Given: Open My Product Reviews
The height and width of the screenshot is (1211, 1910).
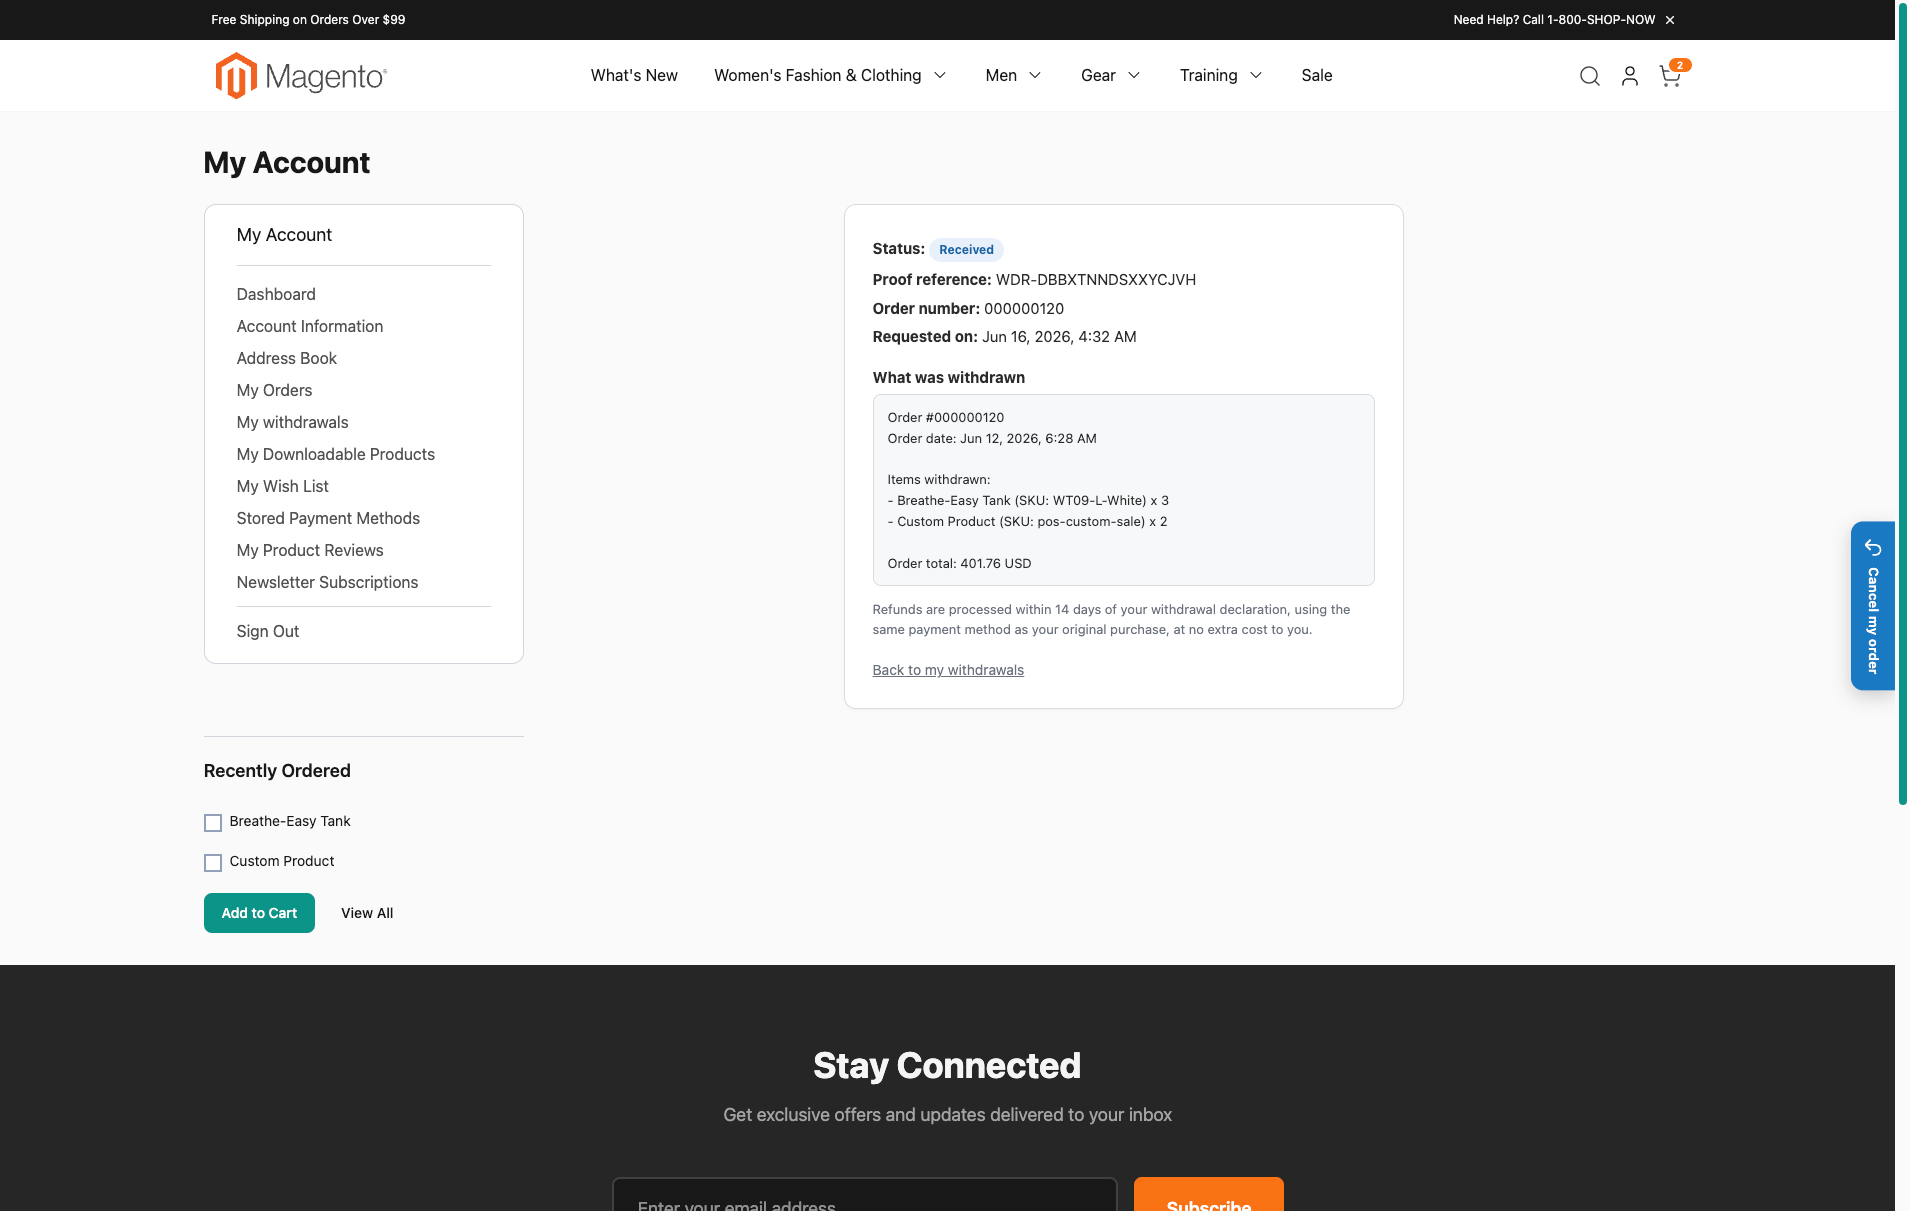Looking at the screenshot, I should [310, 550].
